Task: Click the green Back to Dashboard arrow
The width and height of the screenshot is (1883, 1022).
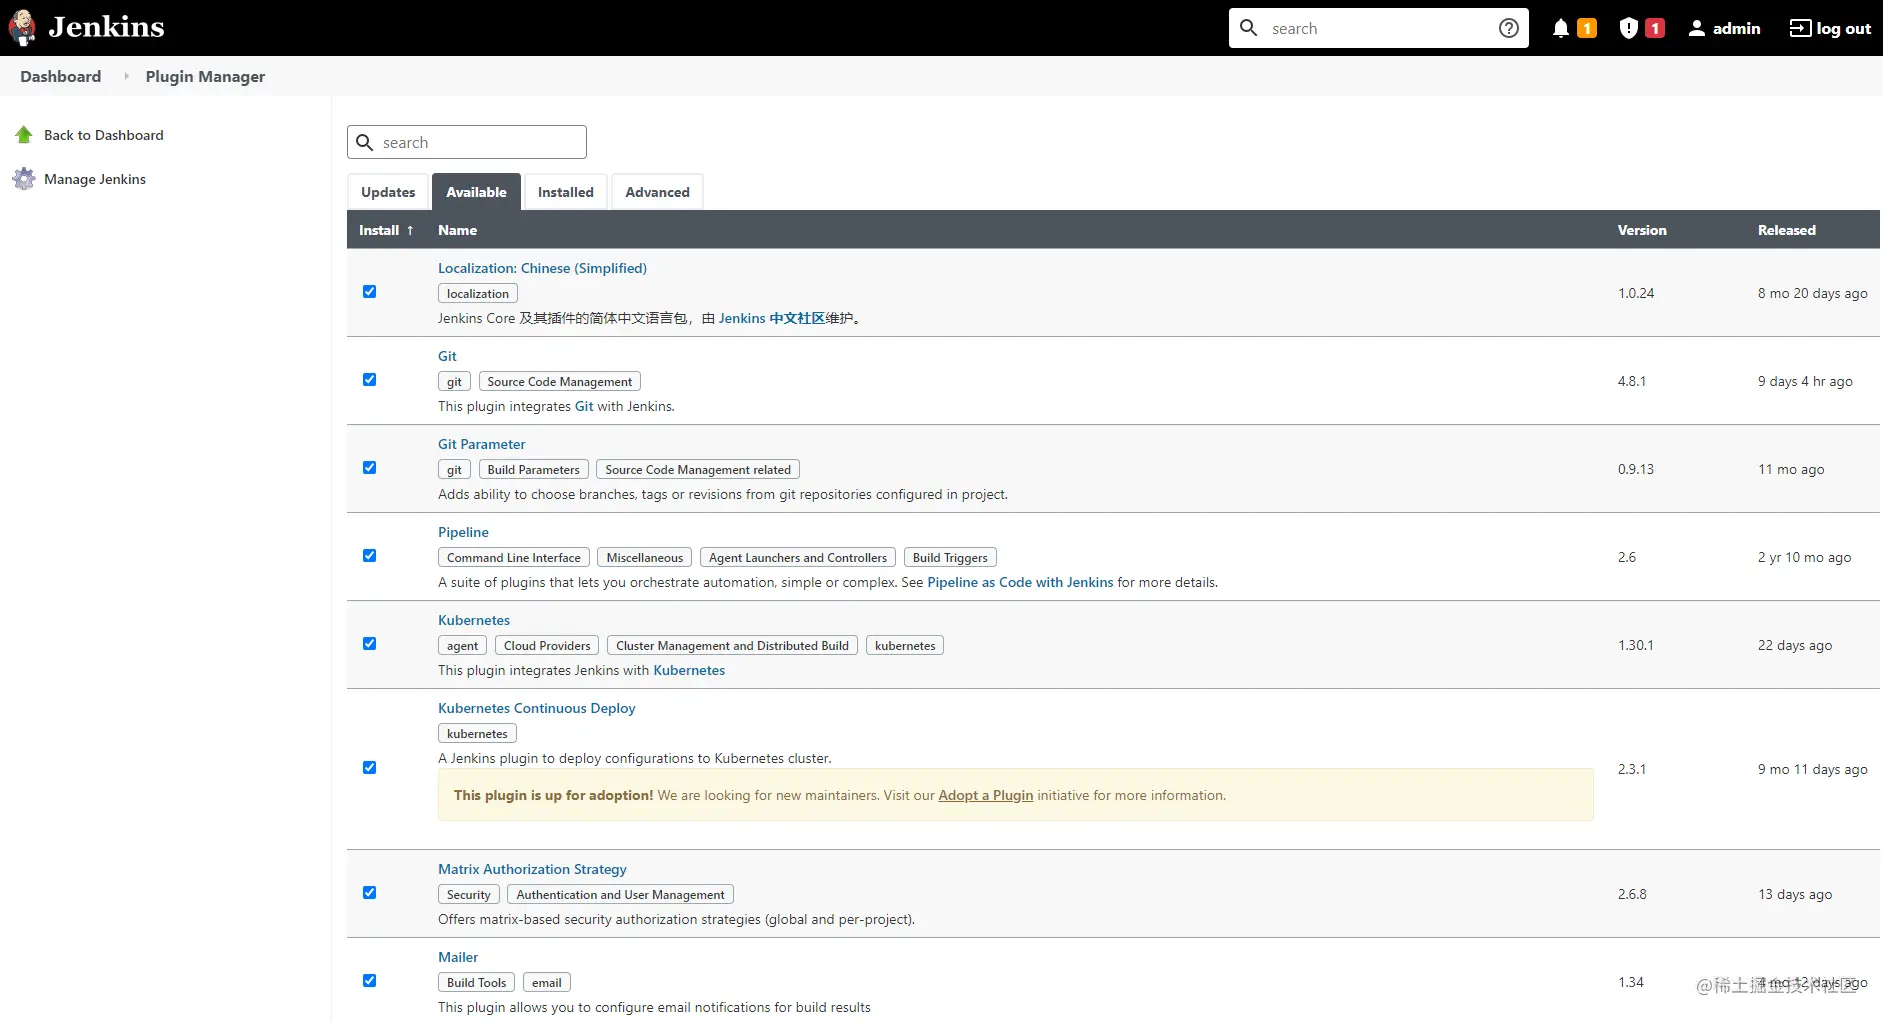Action: [x=24, y=135]
